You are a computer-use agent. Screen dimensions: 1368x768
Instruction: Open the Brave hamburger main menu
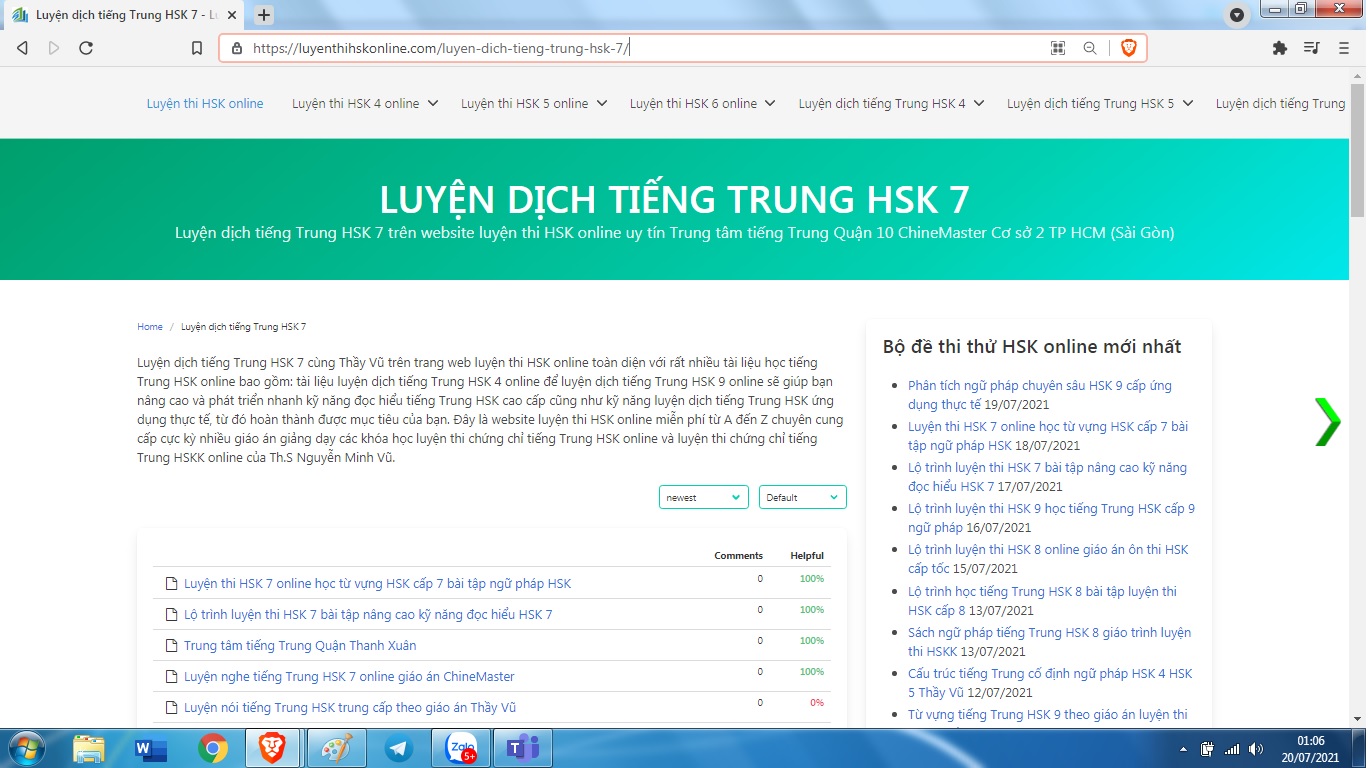1344,48
